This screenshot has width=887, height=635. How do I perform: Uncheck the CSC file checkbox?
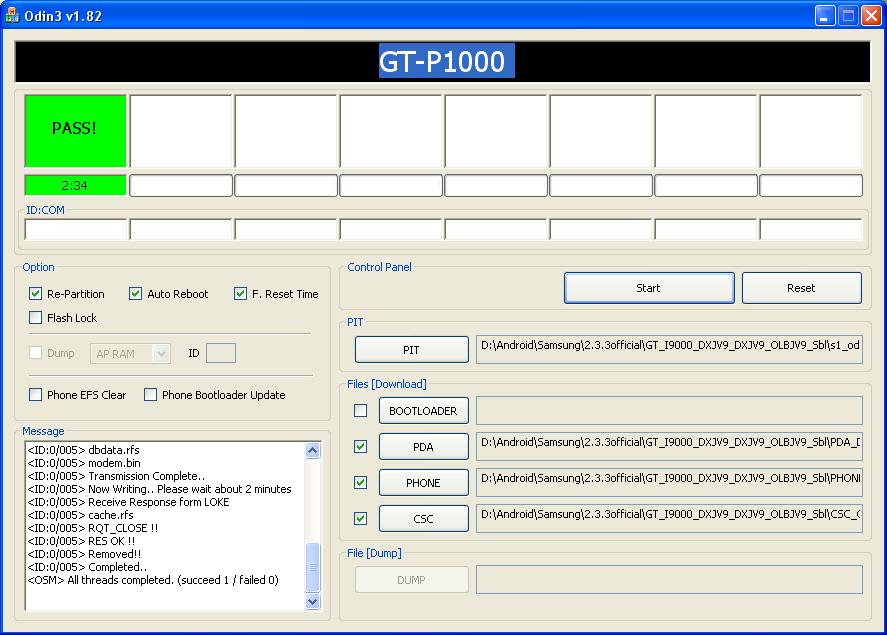click(x=360, y=519)
